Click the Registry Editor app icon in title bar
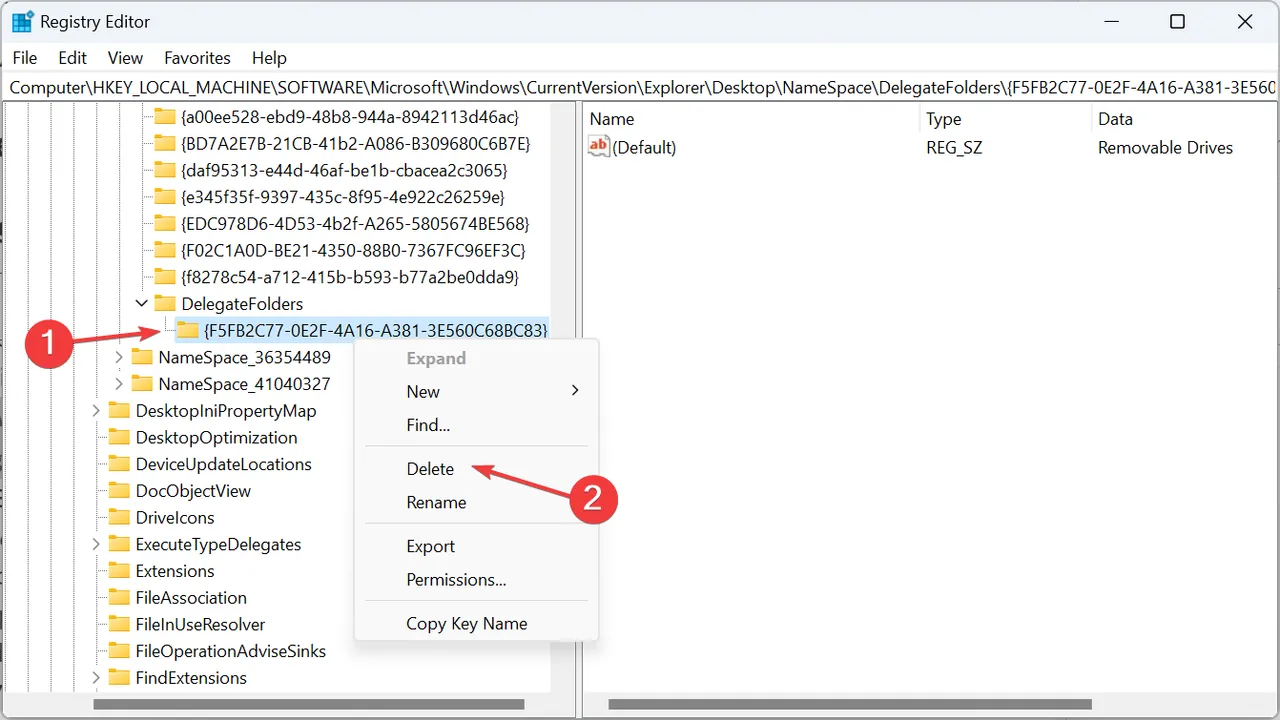Screen dimensions: 1280x720 point(23,22)
